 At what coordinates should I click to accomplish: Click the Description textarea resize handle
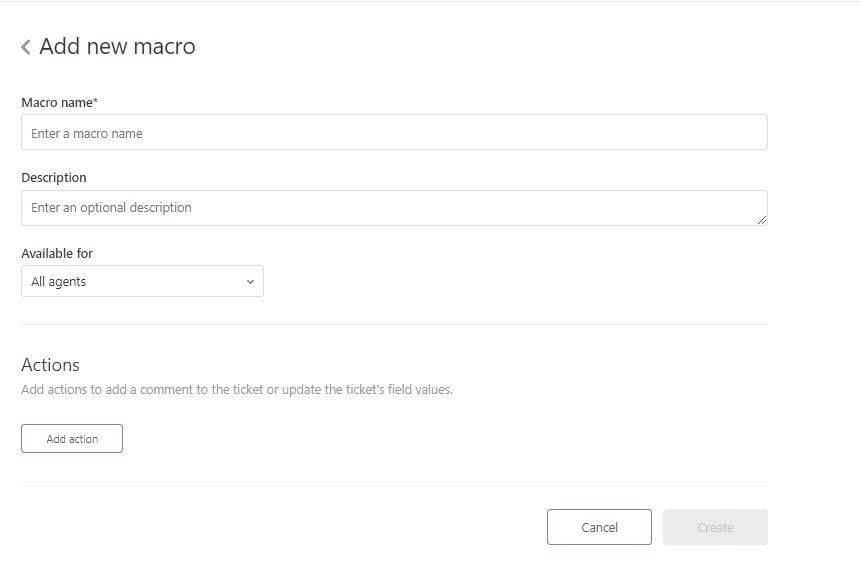pyautogui.click(x=761, y=219)
